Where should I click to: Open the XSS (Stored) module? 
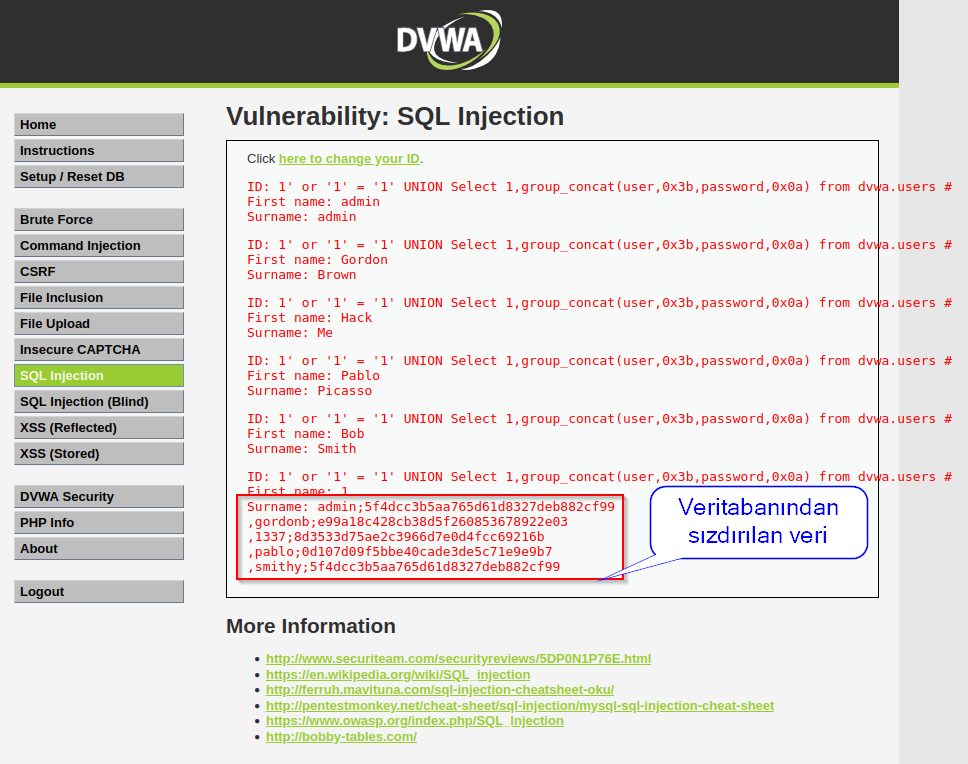[x=99, y=454]
